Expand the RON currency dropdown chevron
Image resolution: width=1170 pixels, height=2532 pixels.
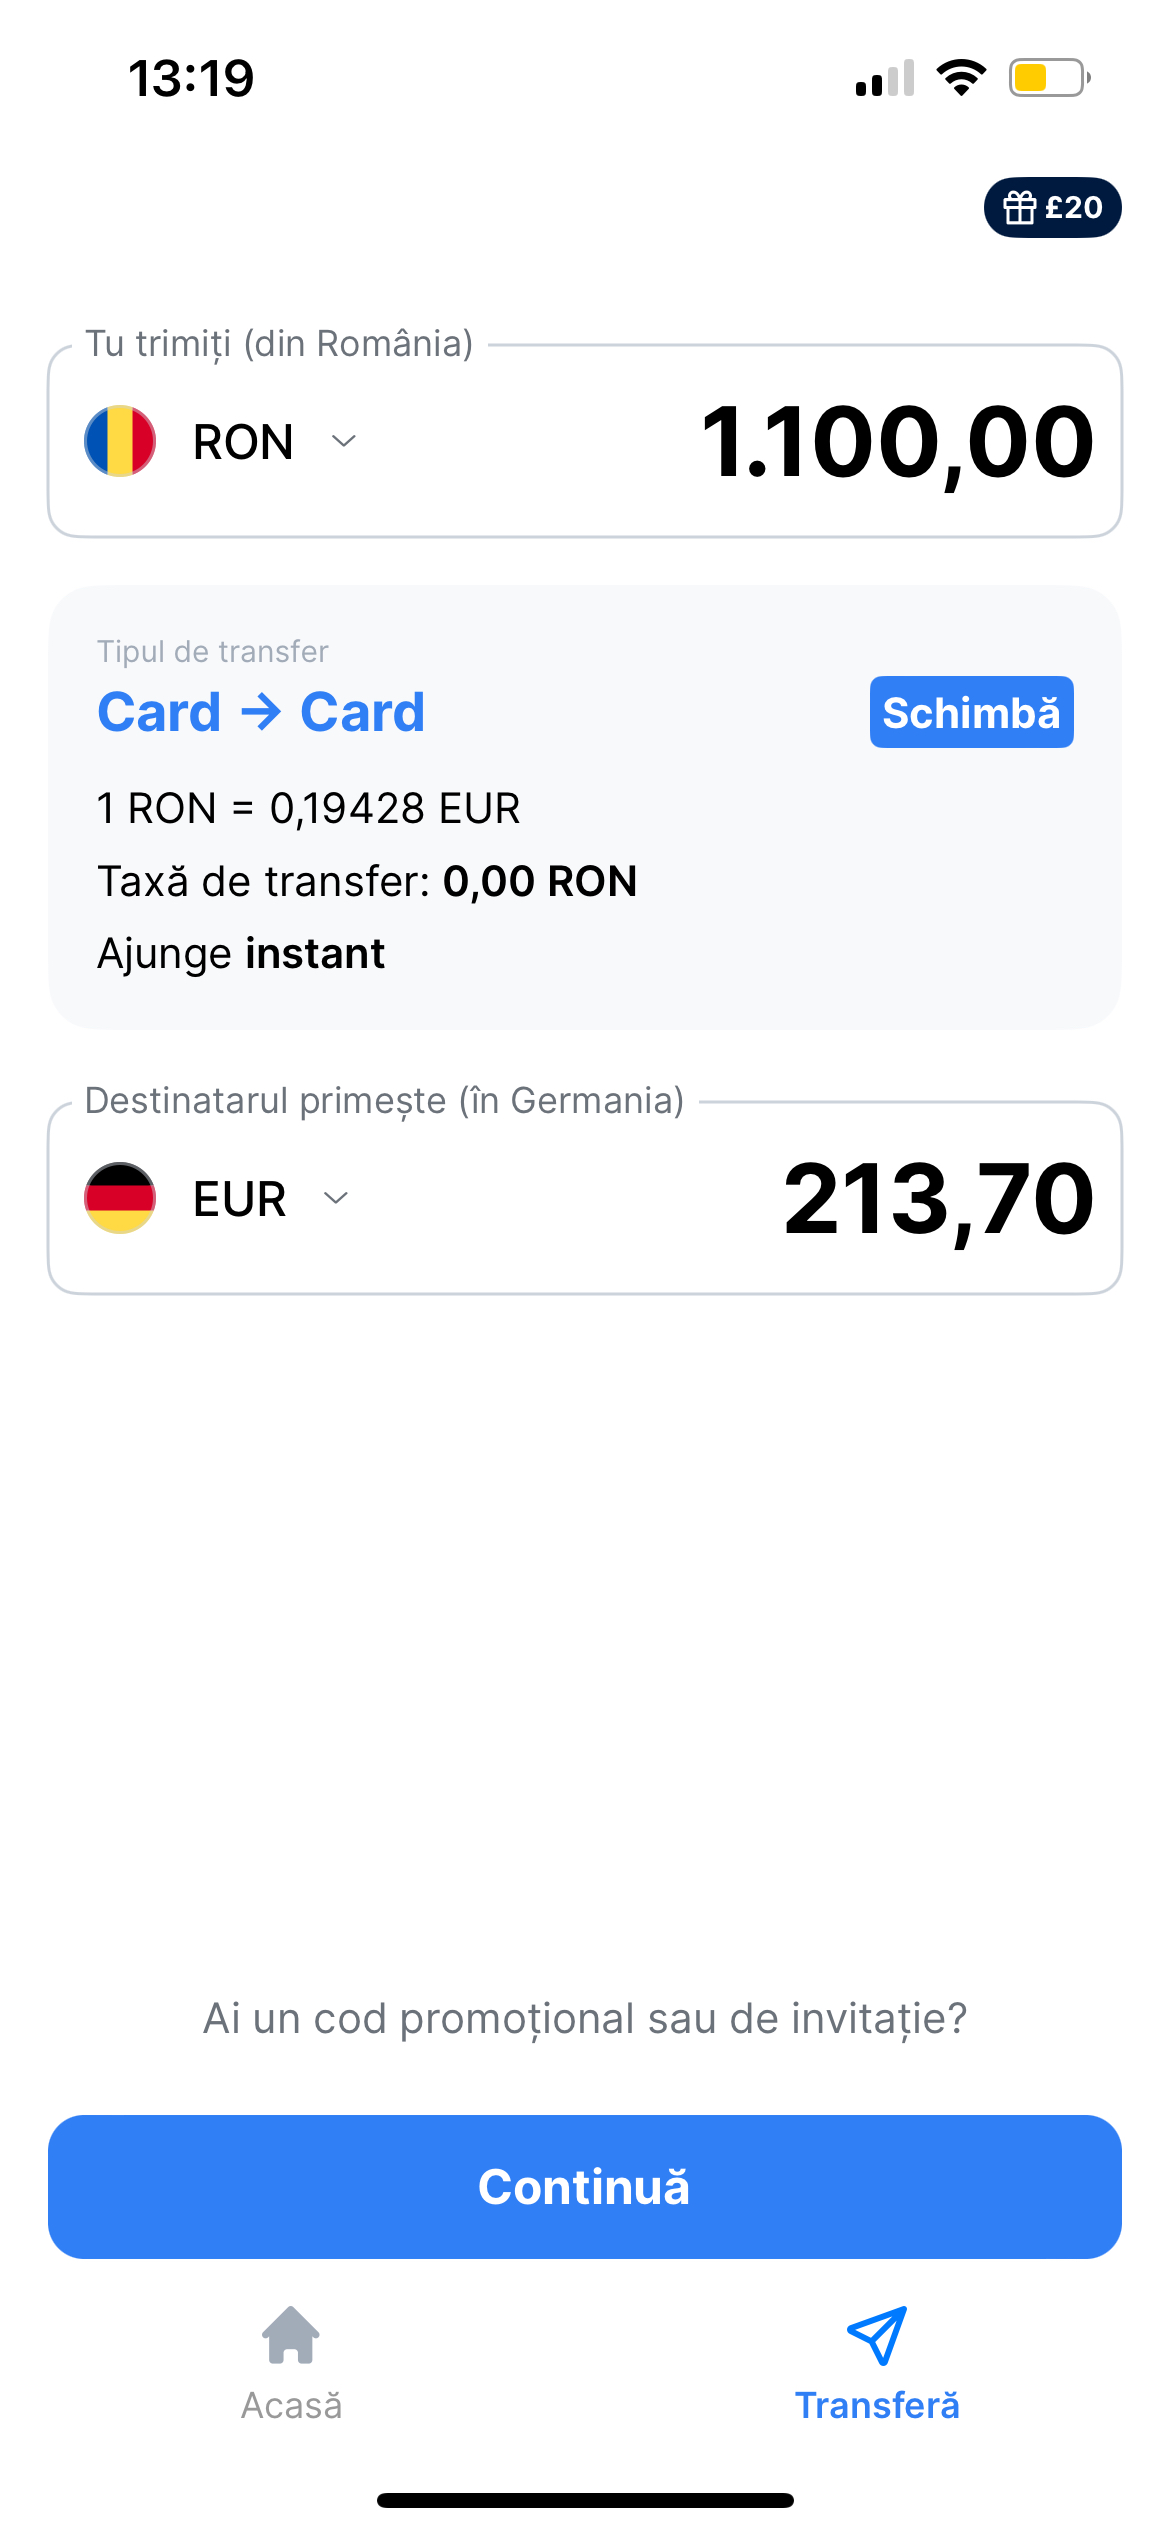pyautogui.click(x=344, y=441)
